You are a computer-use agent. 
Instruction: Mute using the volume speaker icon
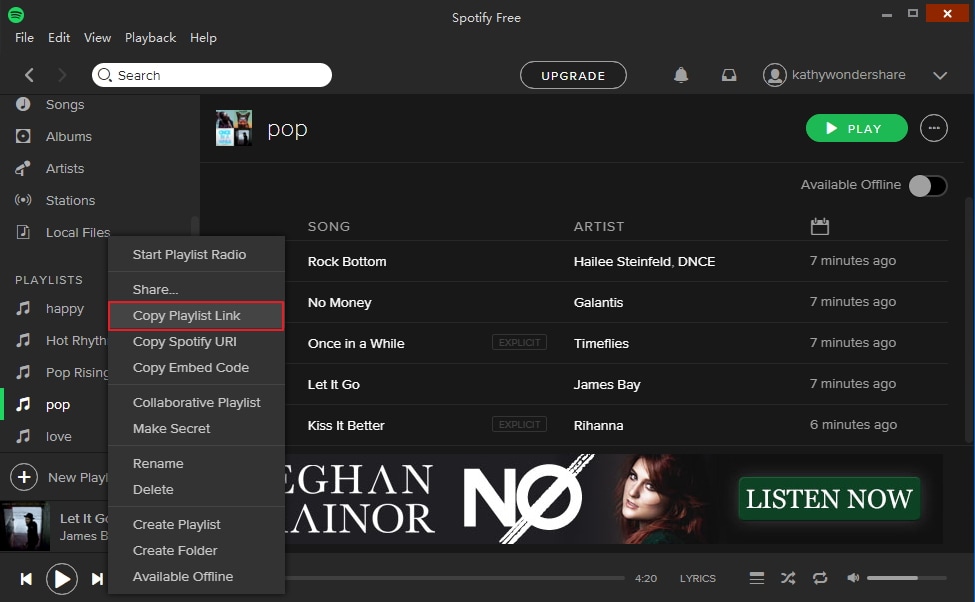tap(853, 578)
